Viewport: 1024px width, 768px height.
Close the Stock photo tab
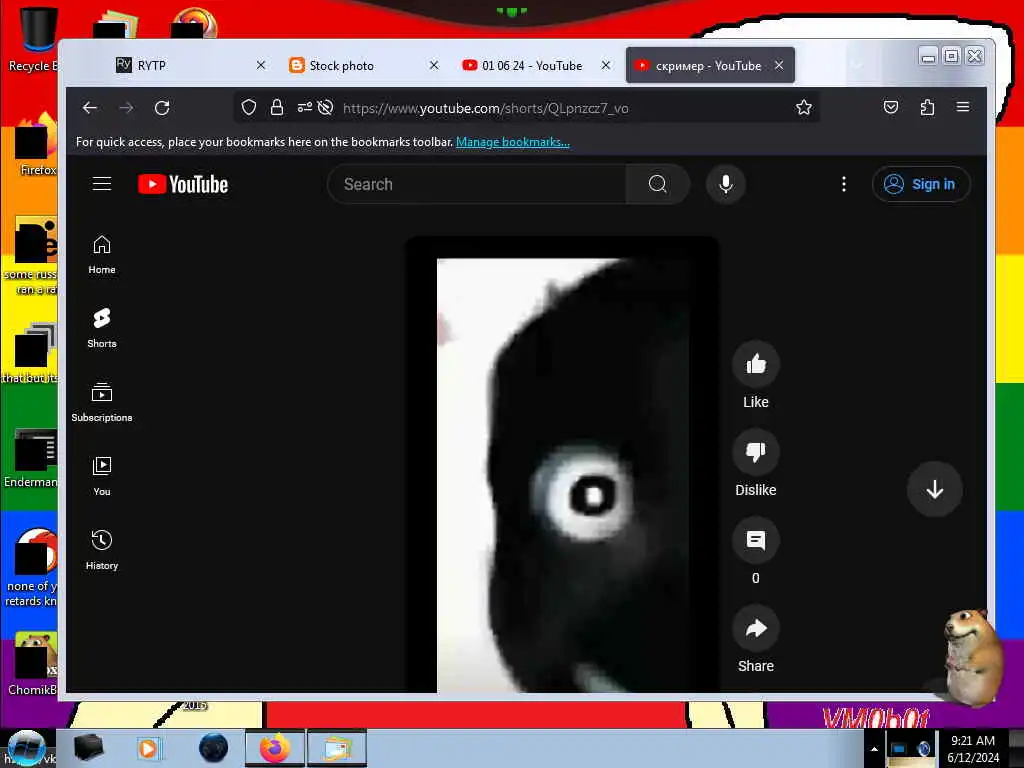(434, 65)
